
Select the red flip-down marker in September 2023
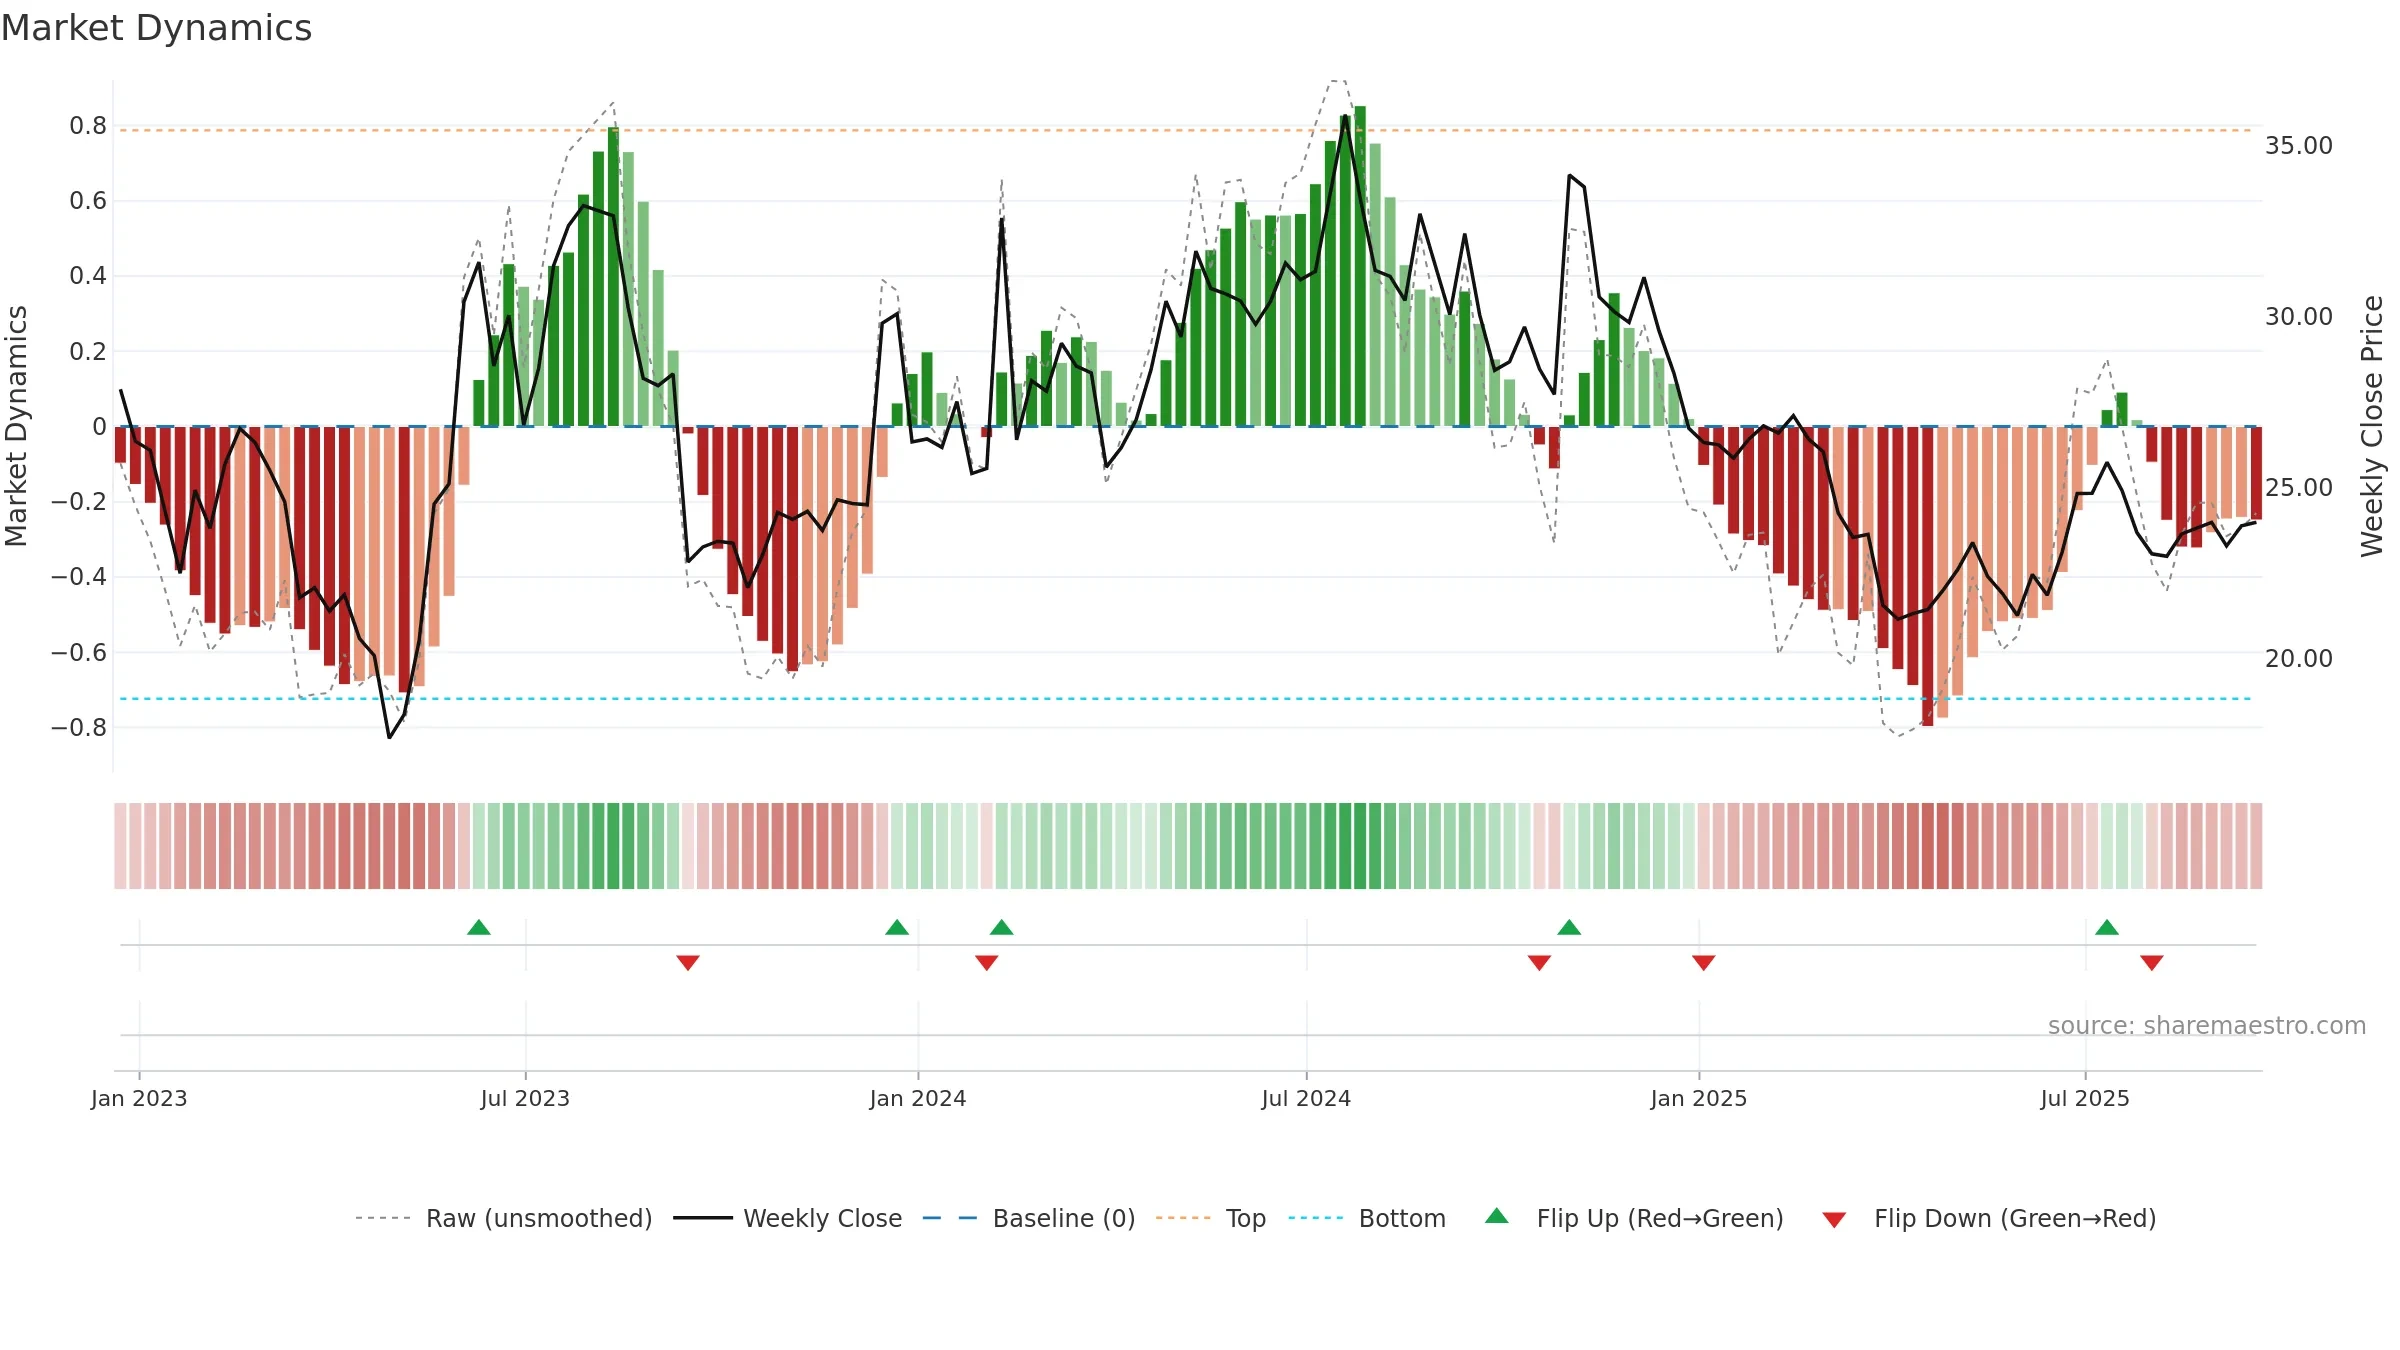coord(688,962)
